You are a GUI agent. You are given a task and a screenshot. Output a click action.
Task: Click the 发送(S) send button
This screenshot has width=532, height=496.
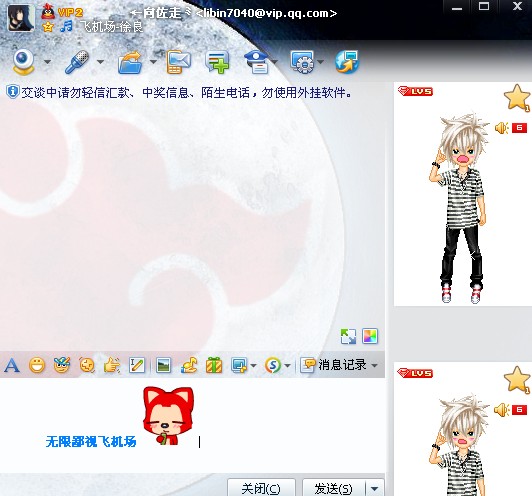(x=334, y=489)
